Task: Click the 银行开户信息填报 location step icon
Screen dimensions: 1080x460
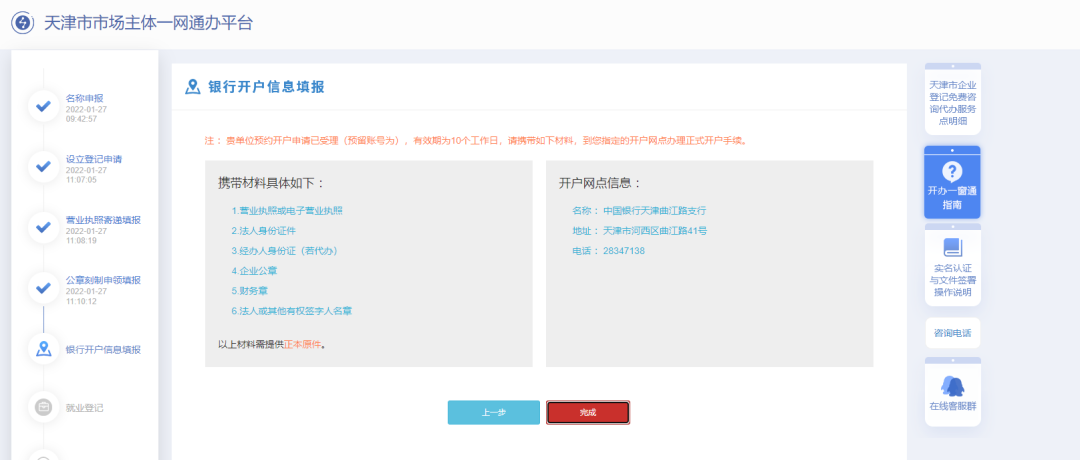Action: pos(43,348)
